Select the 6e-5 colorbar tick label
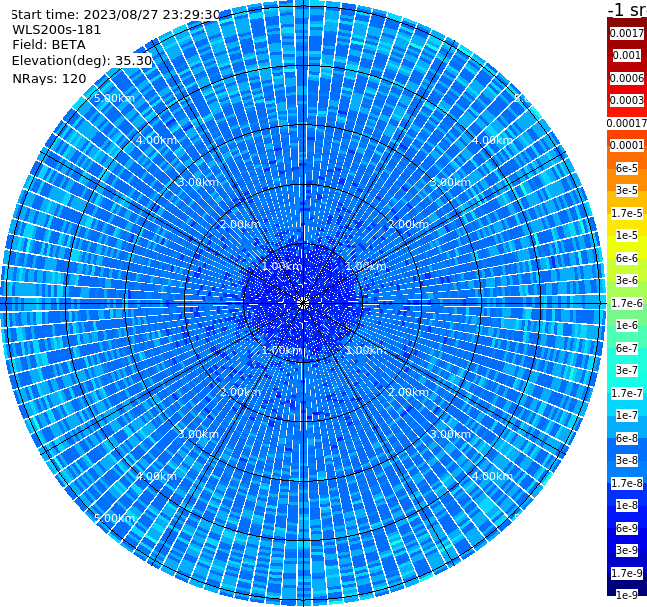Image resolution: width=647 pixels, height=607 pixels. tap(627, 168)
